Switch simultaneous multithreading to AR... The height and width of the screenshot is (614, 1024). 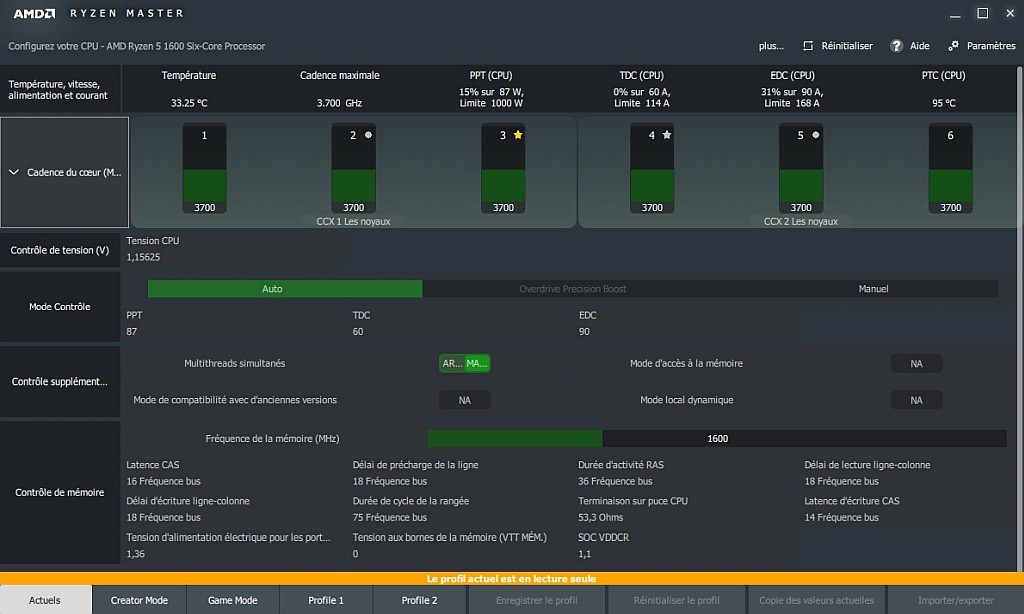tap(452, 363)
